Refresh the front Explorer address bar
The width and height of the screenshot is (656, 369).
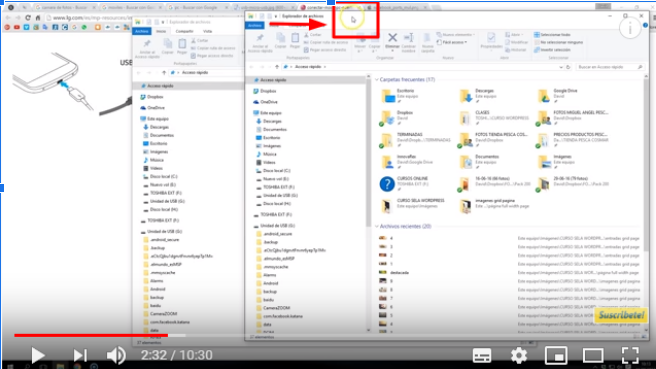tap(568, 67)
